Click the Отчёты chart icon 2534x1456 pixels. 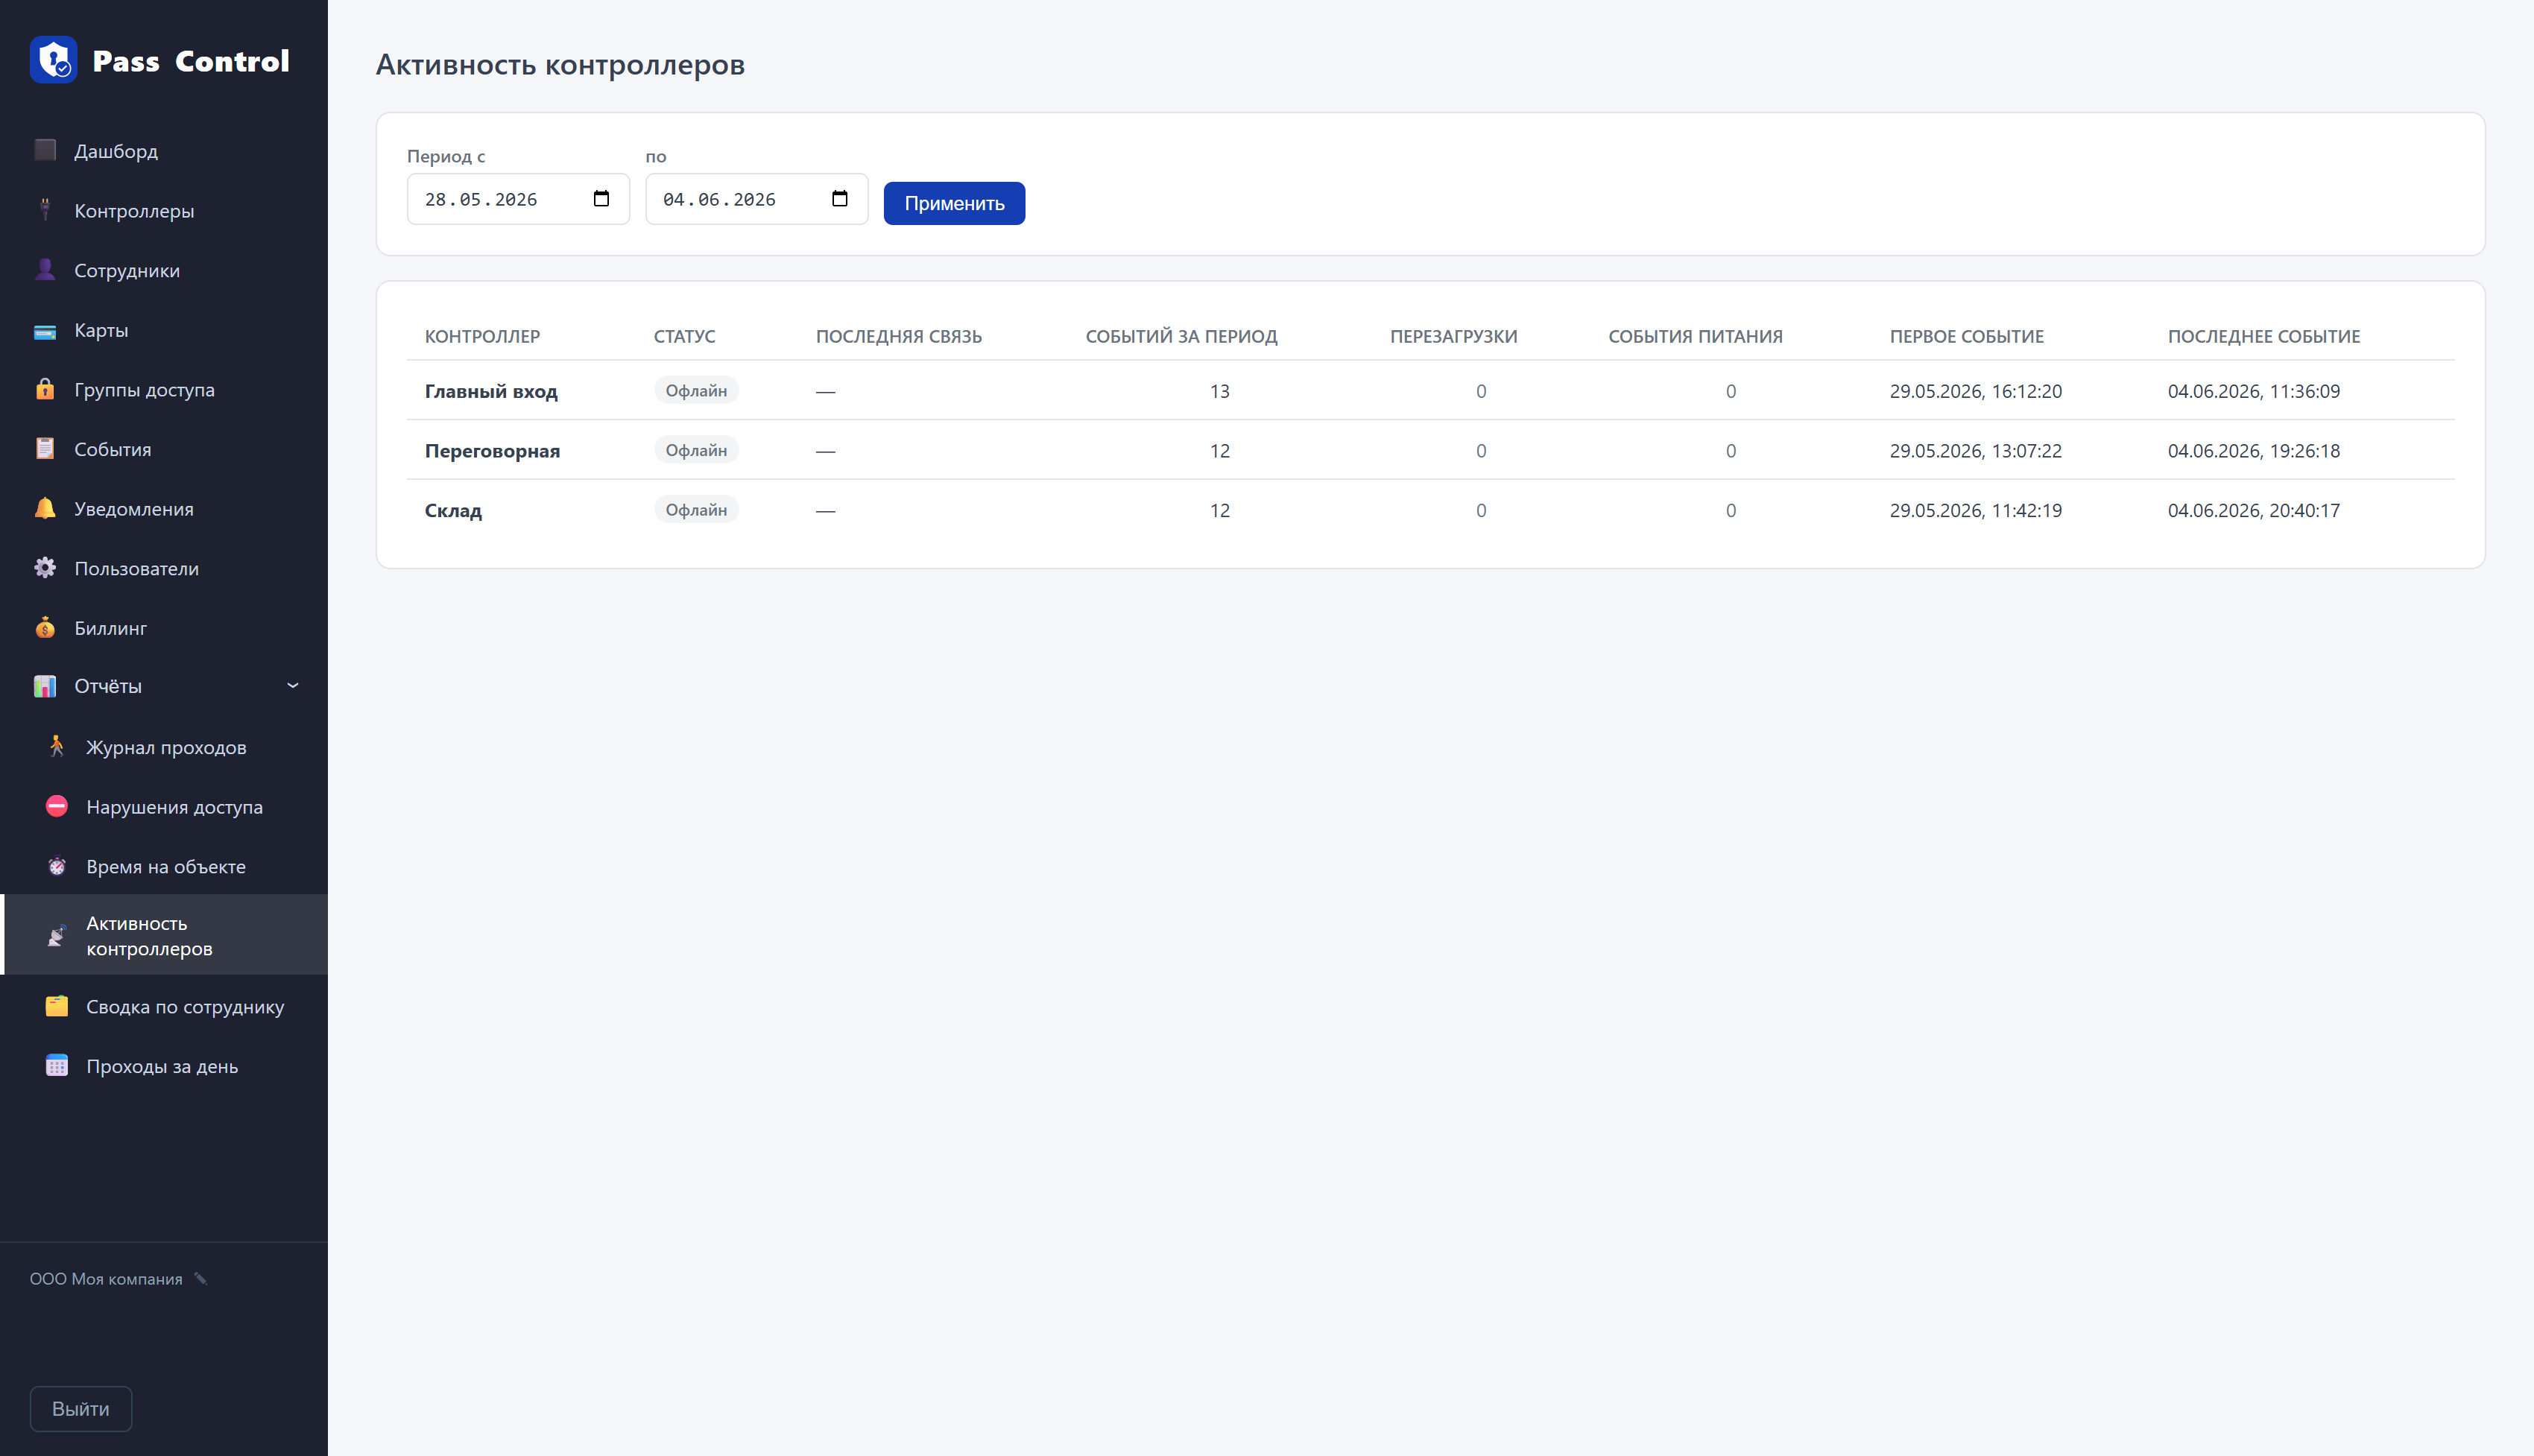tap(45, 686)
